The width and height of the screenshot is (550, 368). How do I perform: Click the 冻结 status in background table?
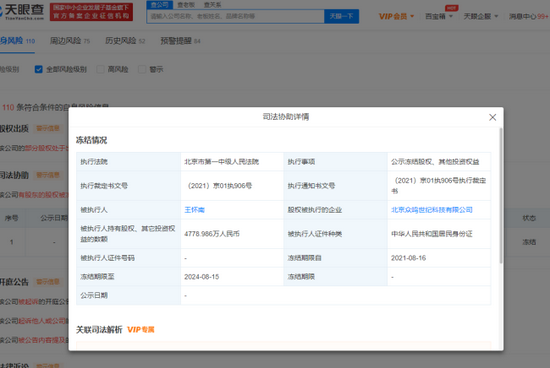[529, 242]
